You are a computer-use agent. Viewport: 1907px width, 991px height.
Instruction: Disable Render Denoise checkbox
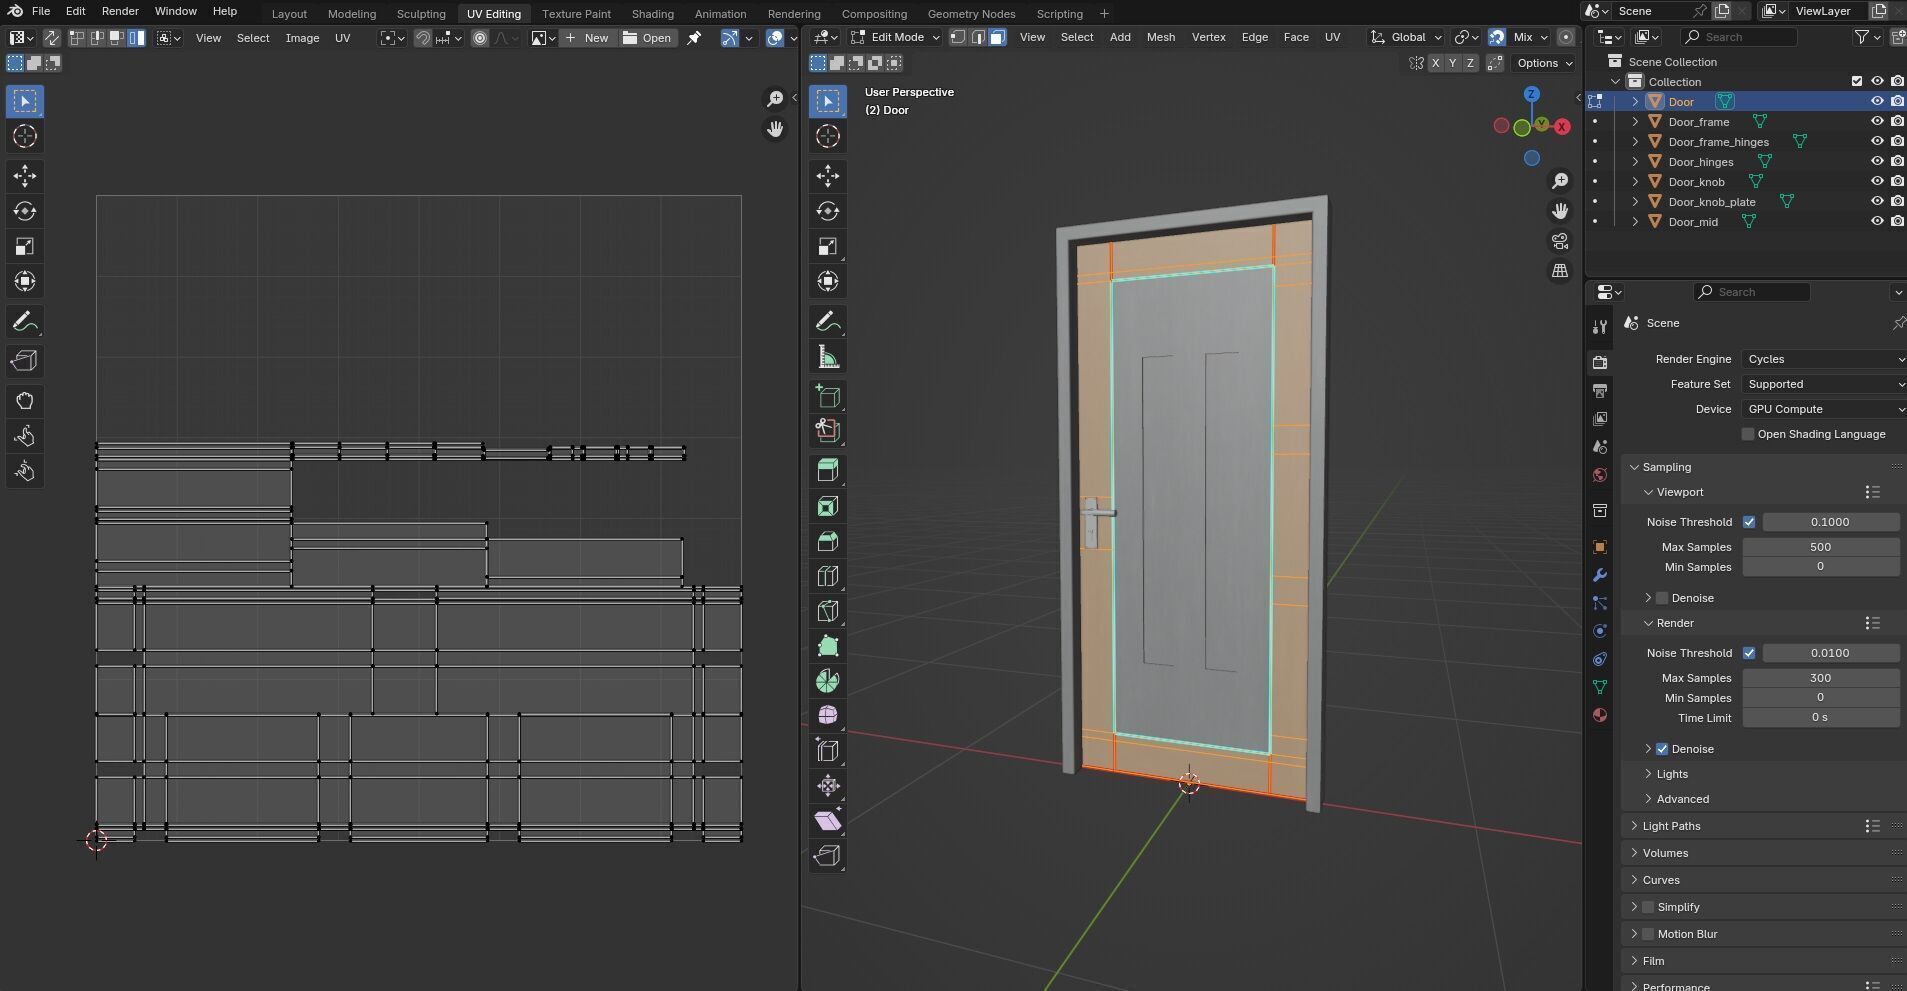(x=1662, y=749)
